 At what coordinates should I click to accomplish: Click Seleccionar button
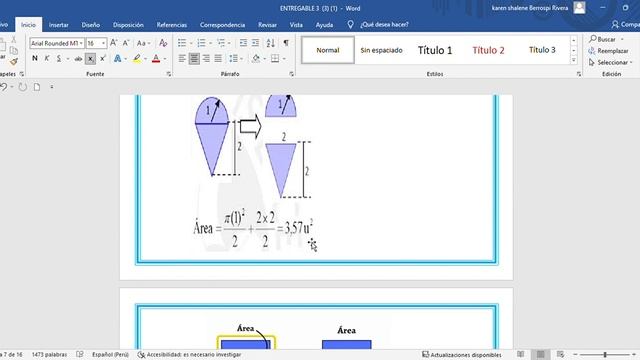click(611, 62)
